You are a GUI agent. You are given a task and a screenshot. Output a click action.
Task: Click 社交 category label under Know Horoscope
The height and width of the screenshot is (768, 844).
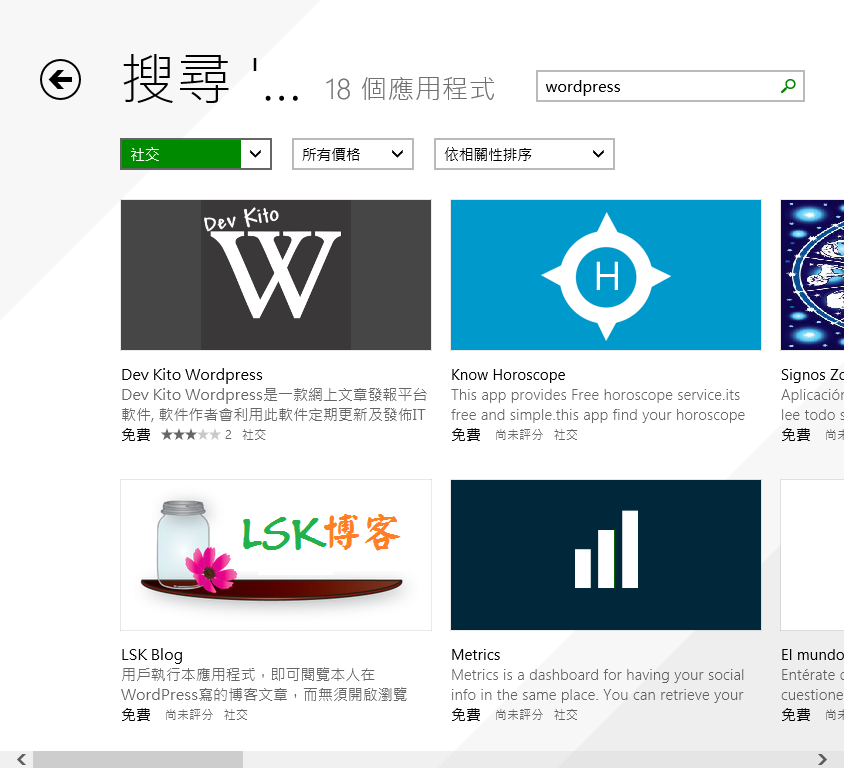coord(566,435)
